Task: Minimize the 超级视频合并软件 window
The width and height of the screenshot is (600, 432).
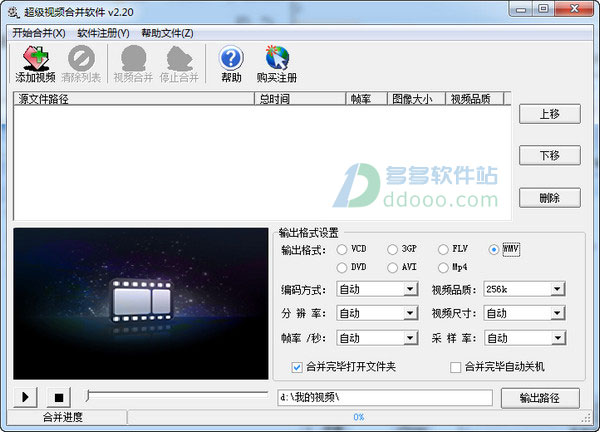Action: [x=521, y=9]
